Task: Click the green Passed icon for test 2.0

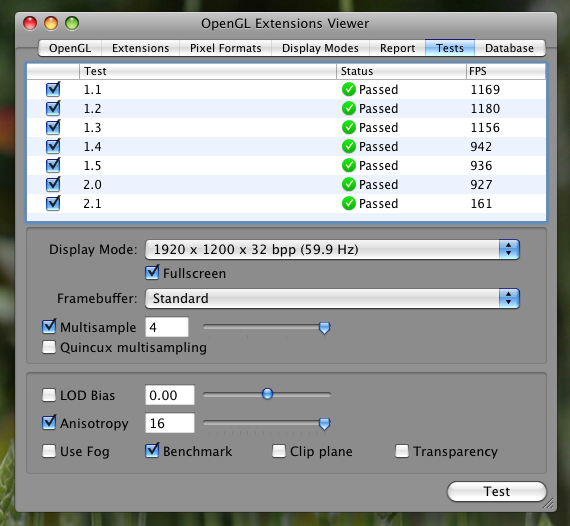Action: coord(349,184)
